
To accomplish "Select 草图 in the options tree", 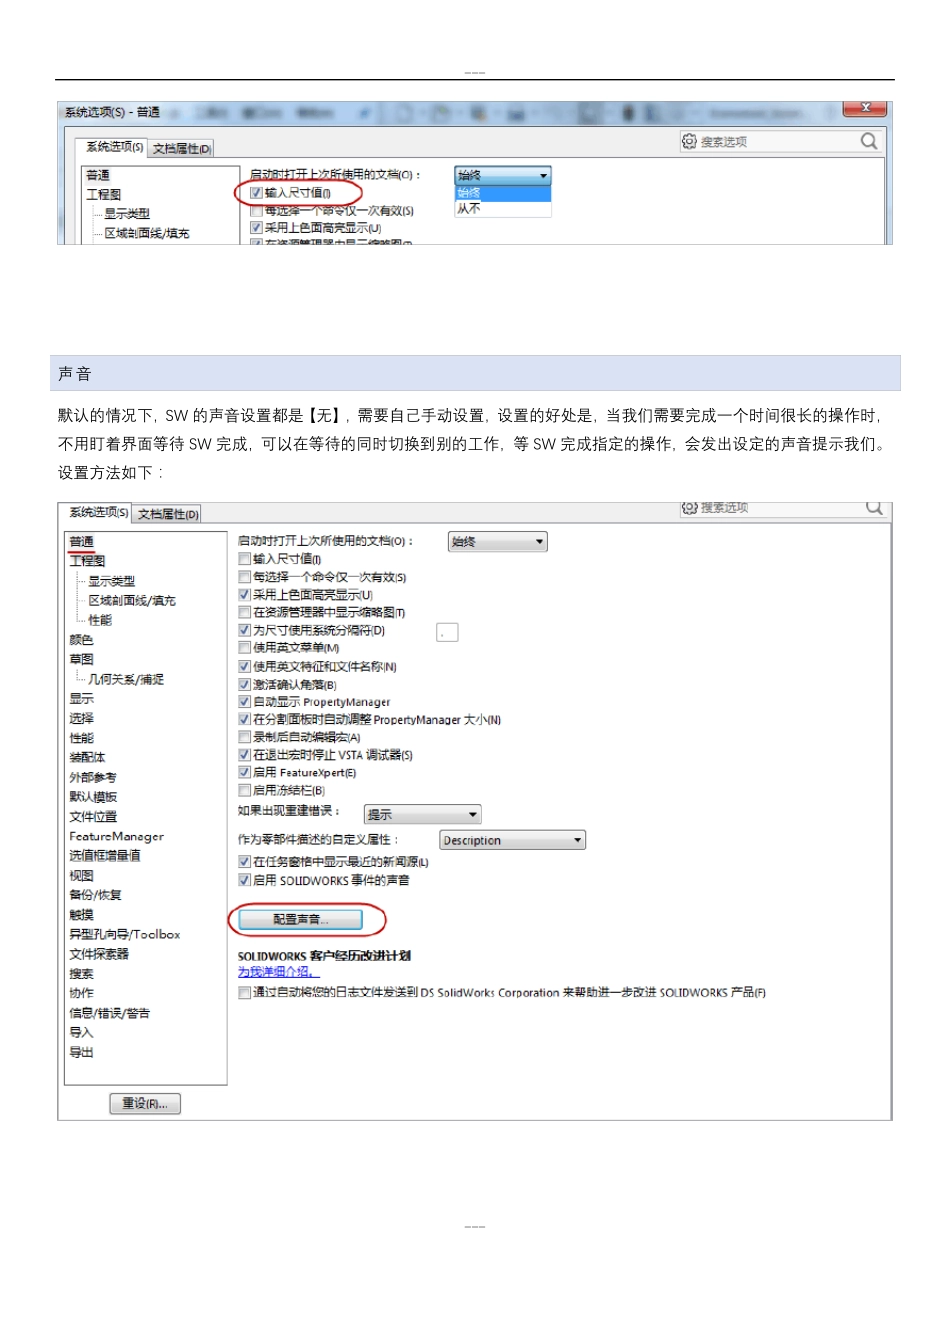I will [x=81, y=659].
